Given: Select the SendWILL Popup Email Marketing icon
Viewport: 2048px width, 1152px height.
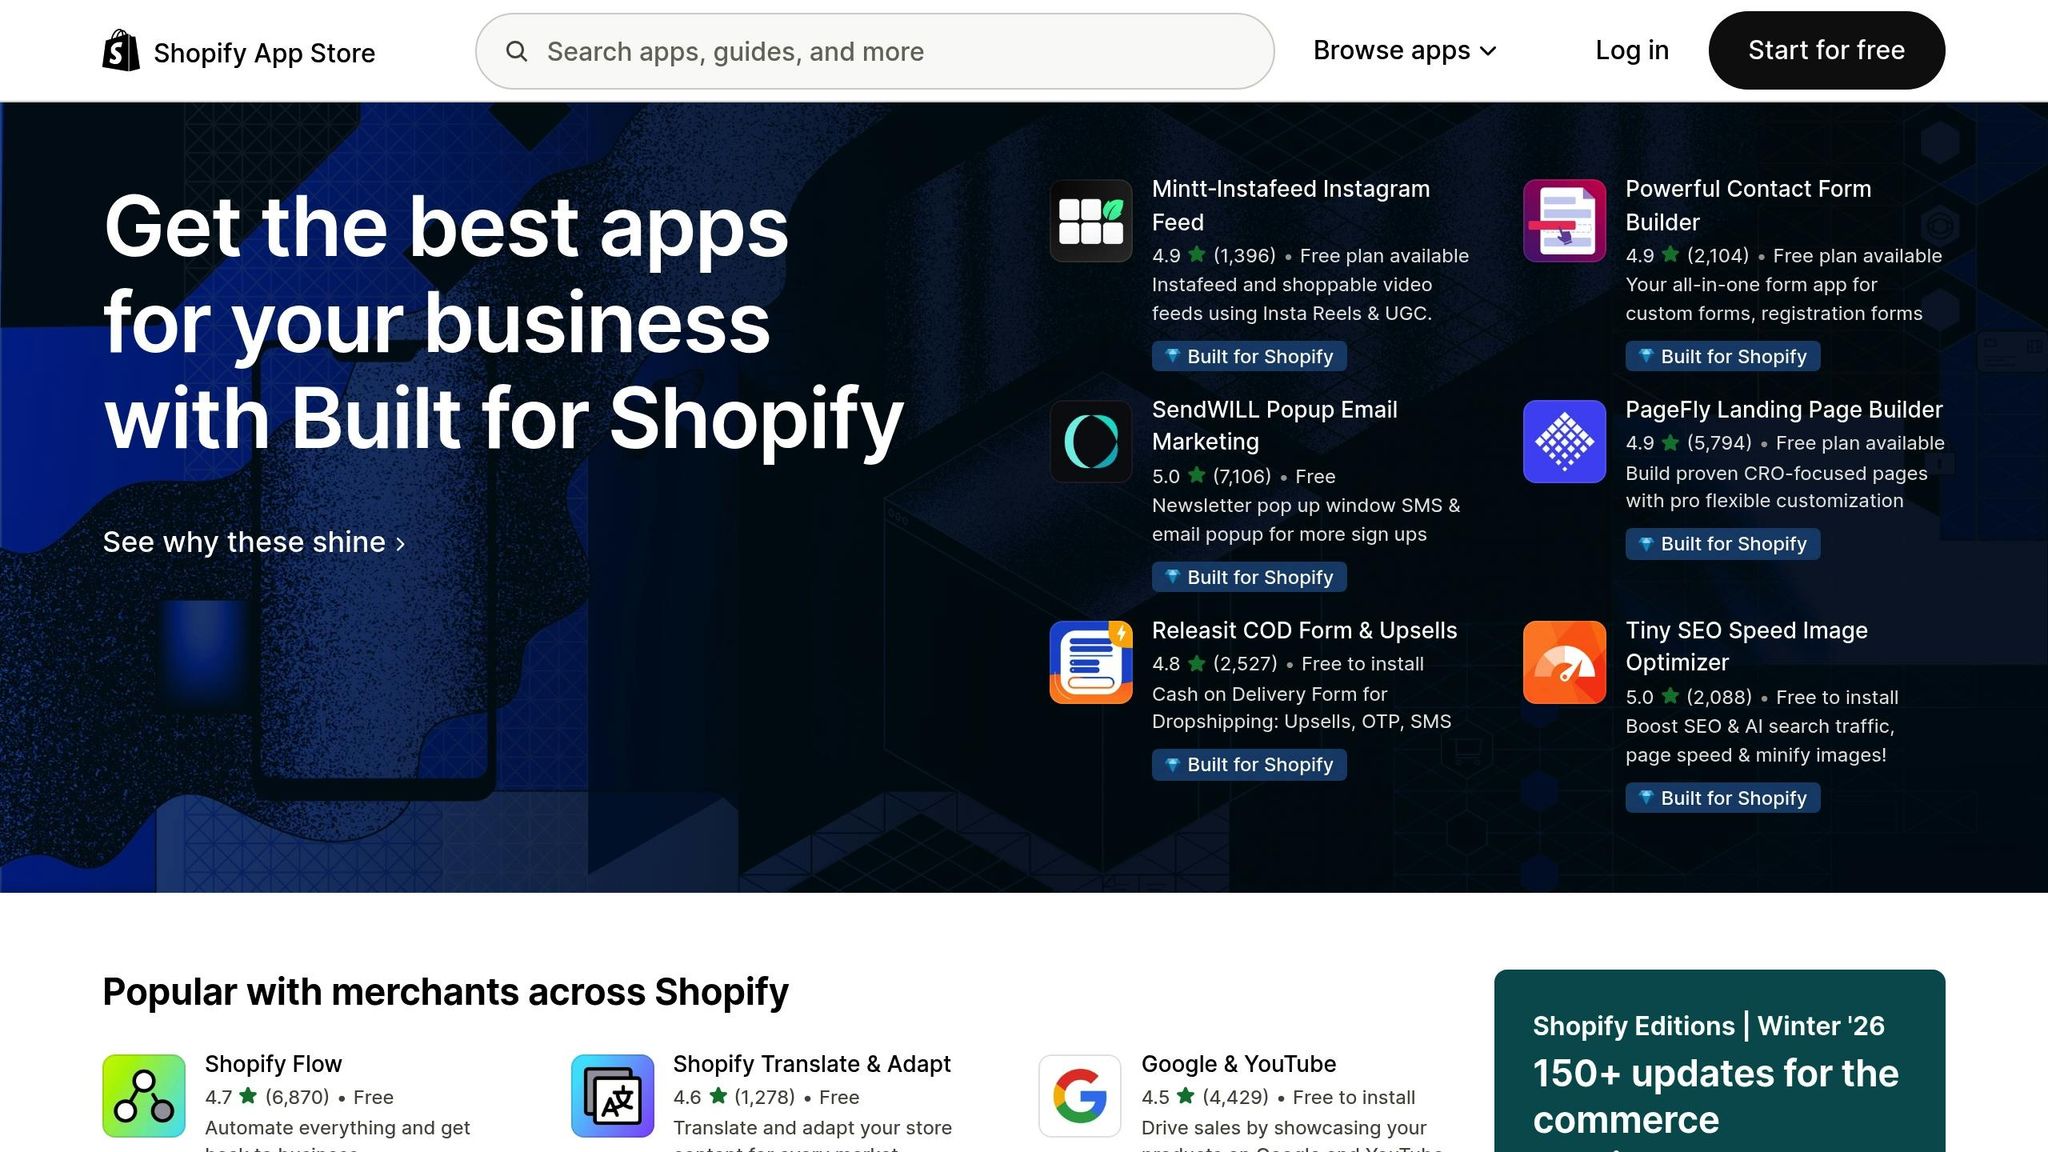Looking at the screenshot, I should pyautogui.click(x=1090, y=441).
